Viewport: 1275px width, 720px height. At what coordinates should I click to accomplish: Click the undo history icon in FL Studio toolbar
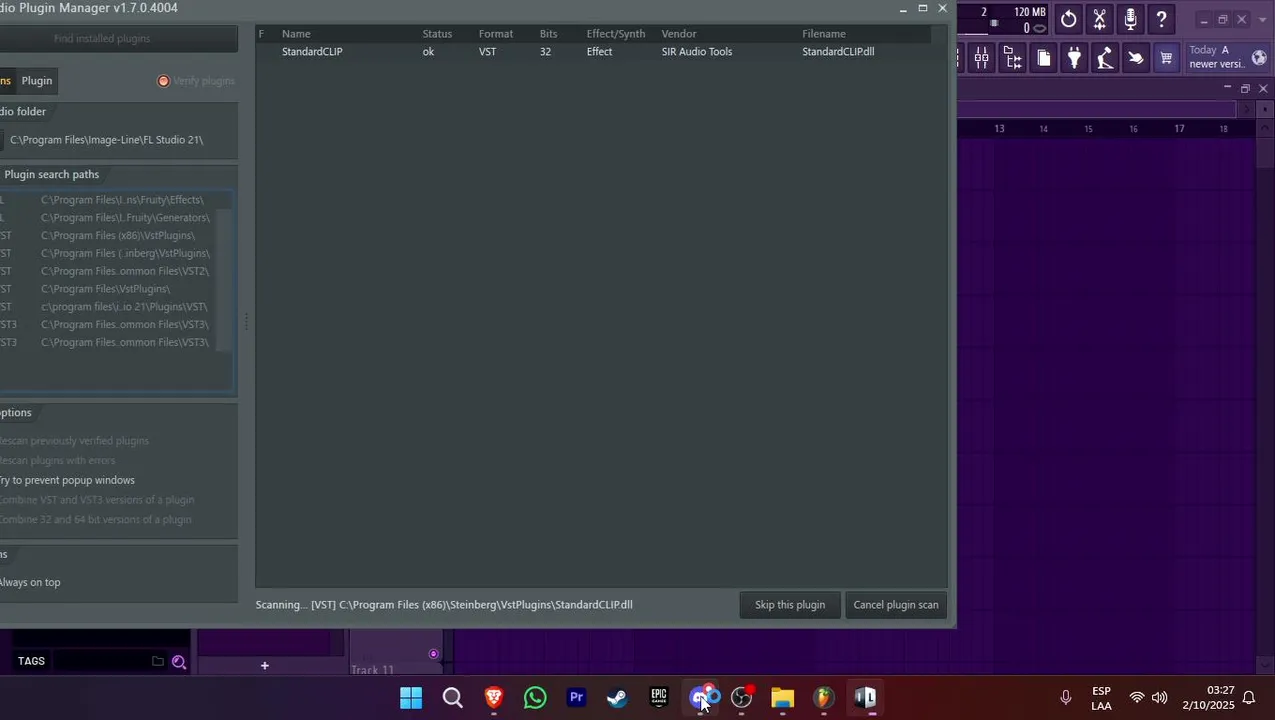[1068, 19]
